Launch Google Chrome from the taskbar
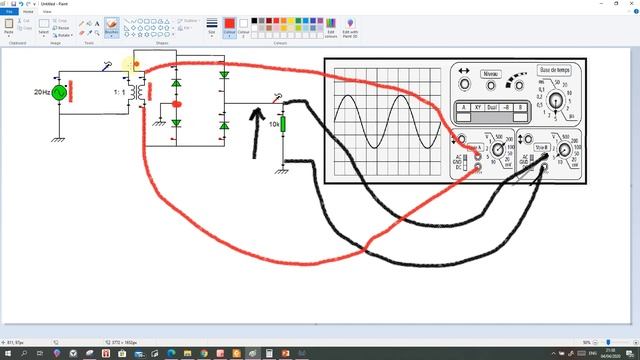640x360 pixels. pyautogui.click(x=204, y=353)
